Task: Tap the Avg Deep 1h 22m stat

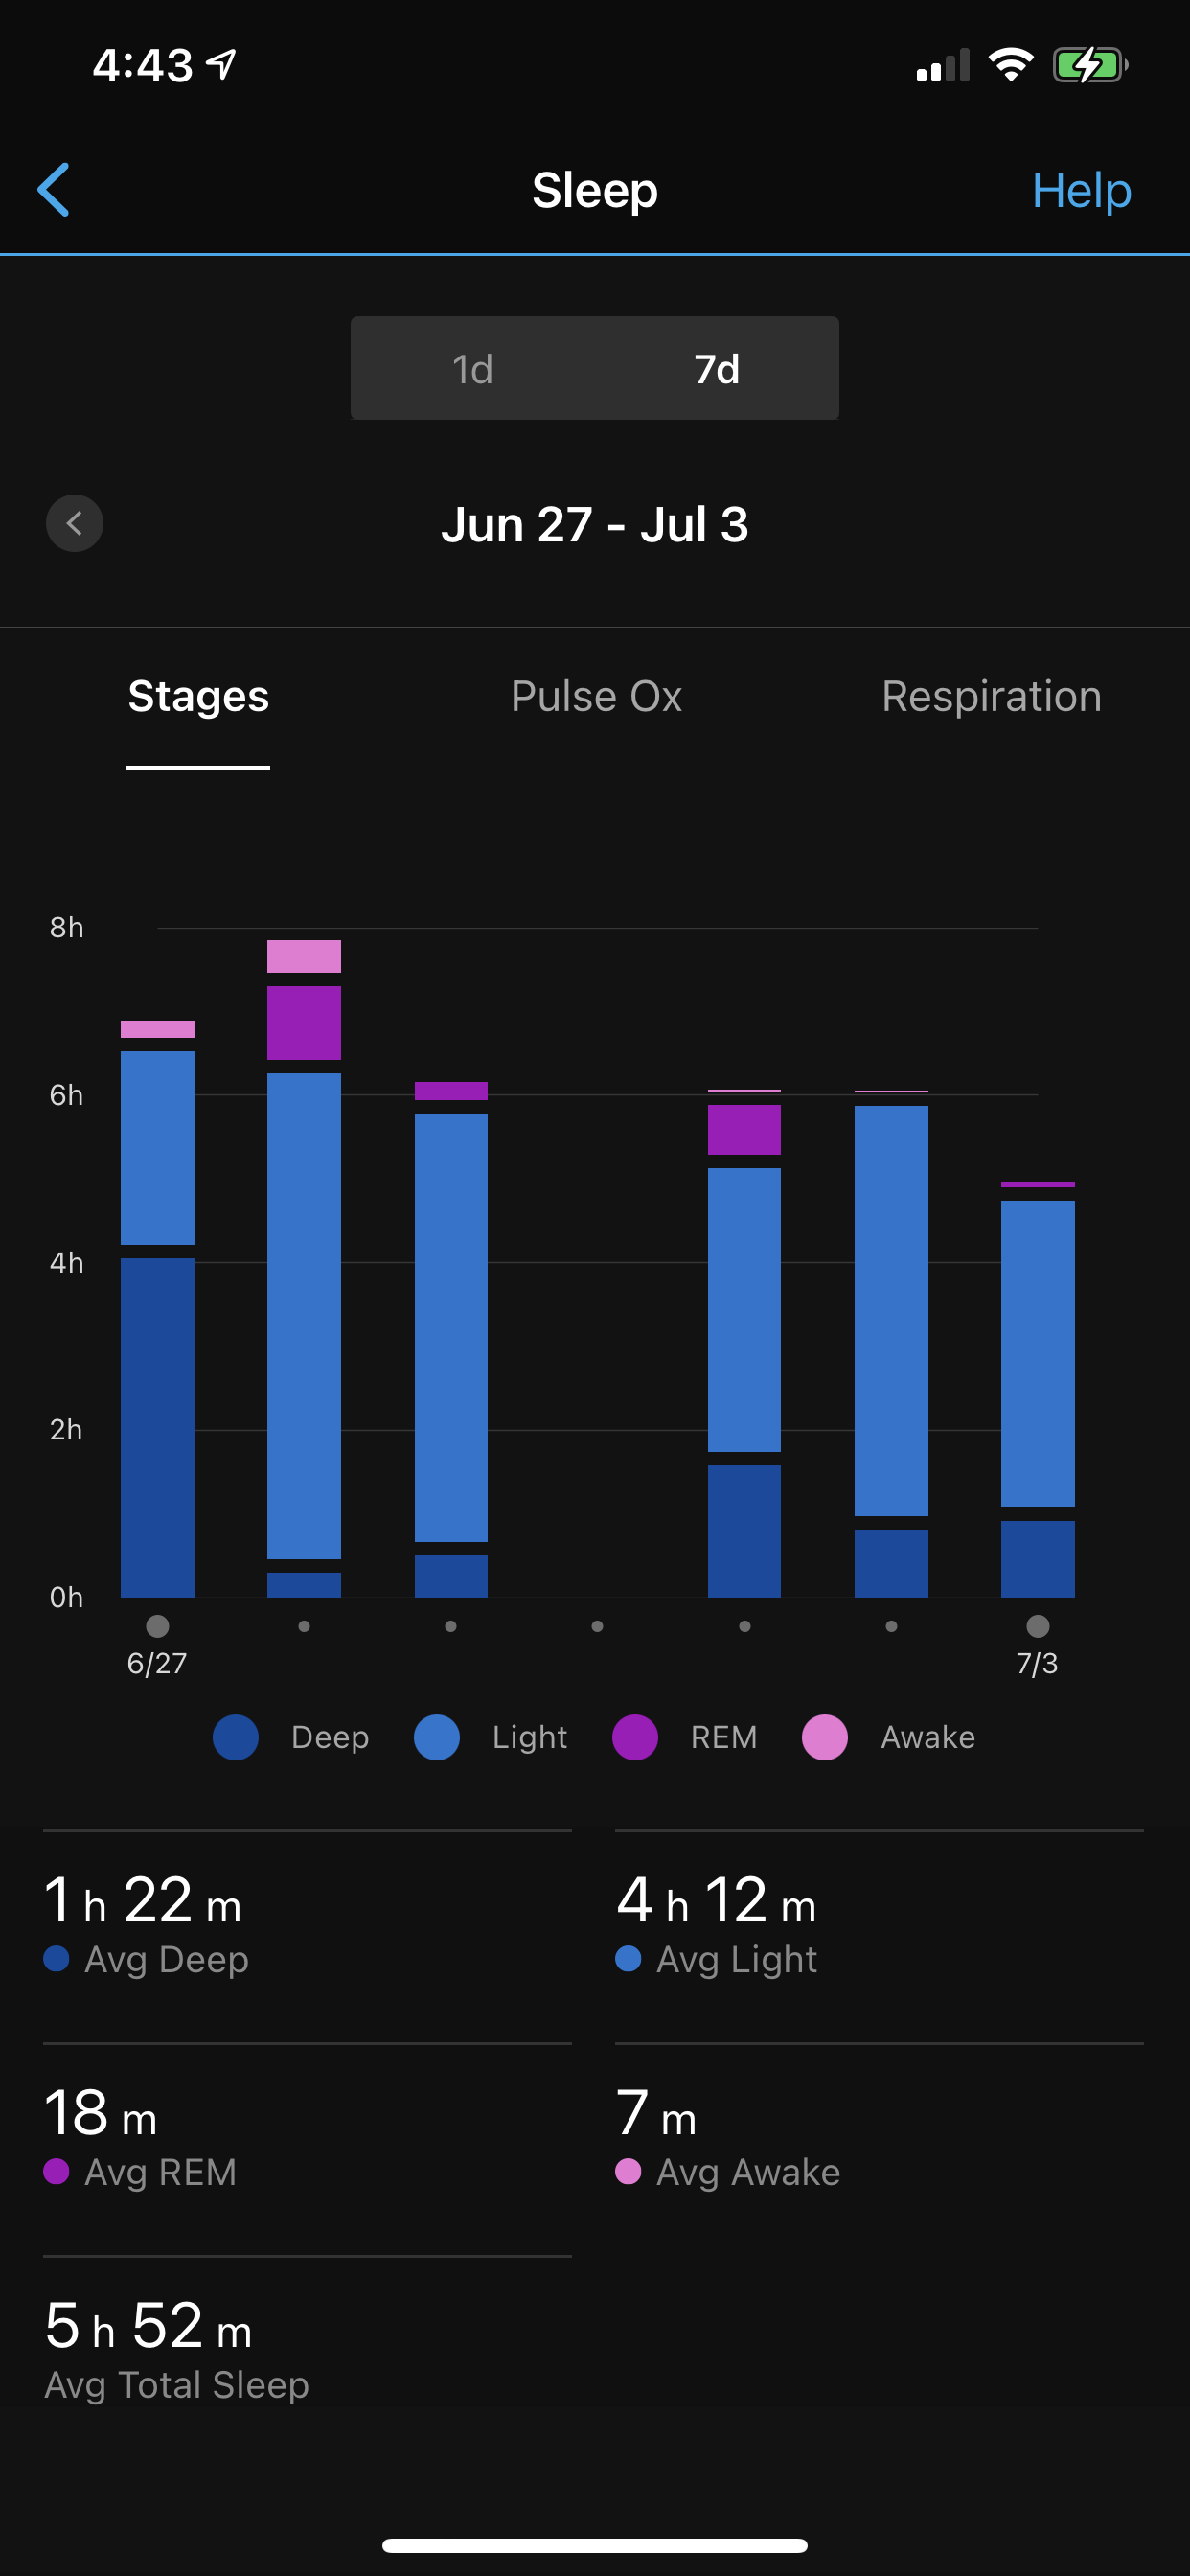Action: [x=146, y=1925]
